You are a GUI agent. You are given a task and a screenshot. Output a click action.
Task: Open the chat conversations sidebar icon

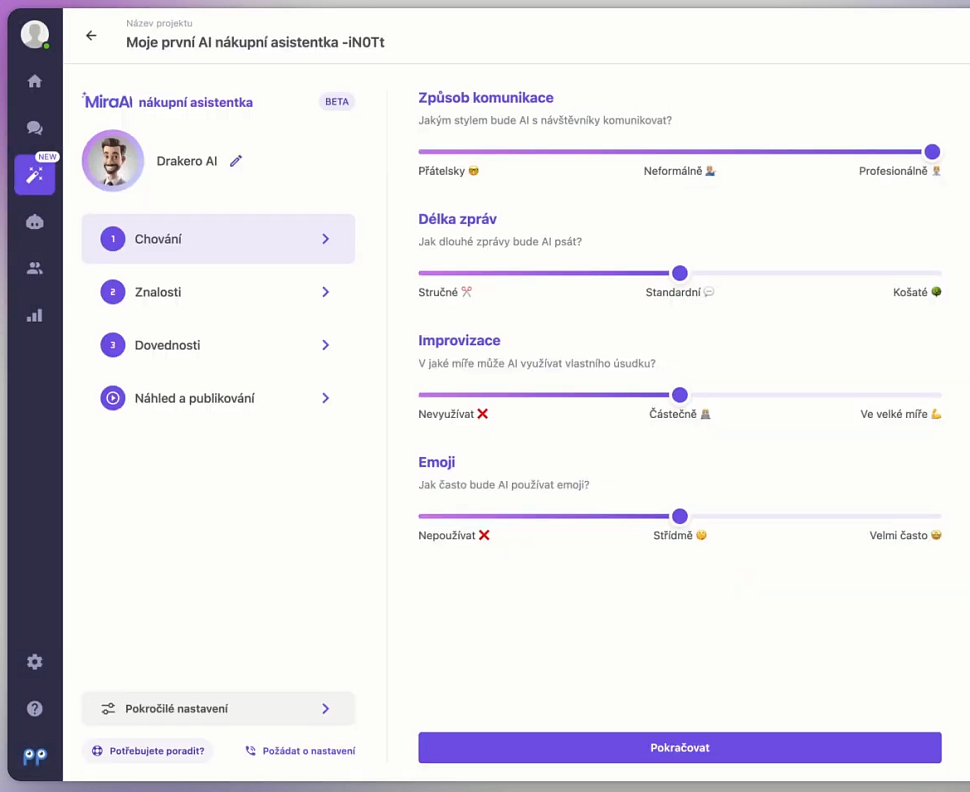(x=35, y=128)
